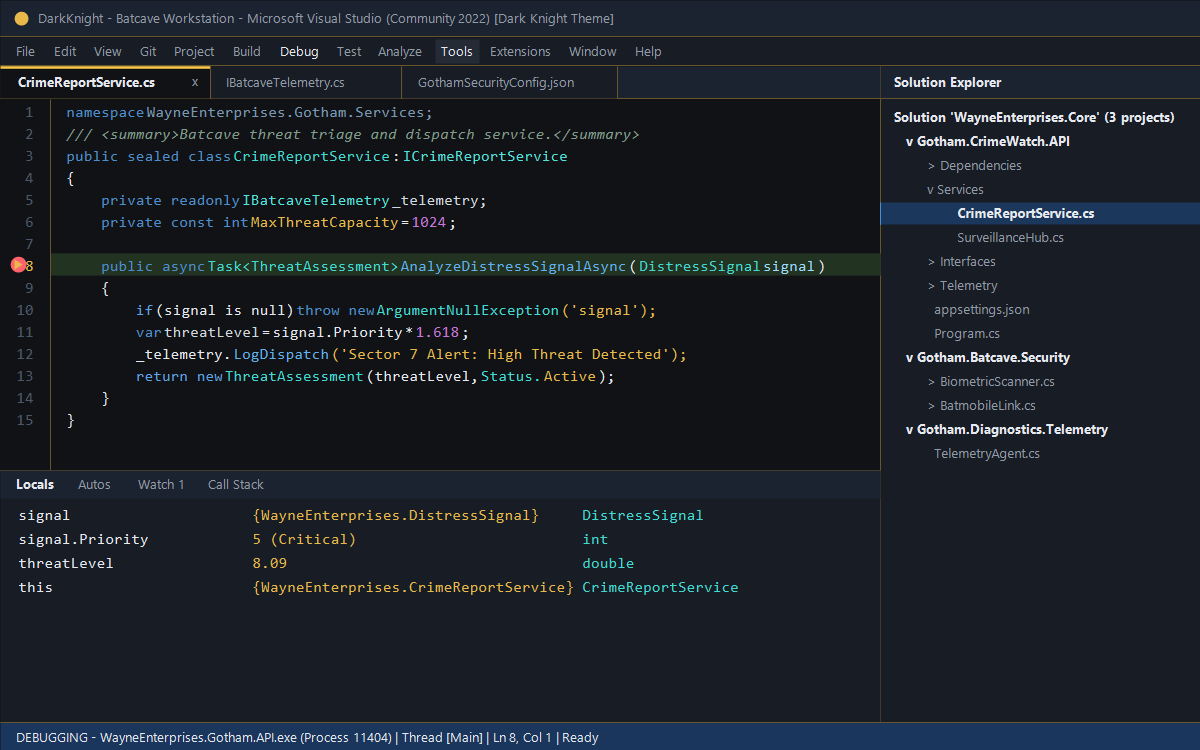This screenshot has height=750, width=1200.
Task: Select the 'signal.Priority' row in Locals
Action: pos(440,539)
